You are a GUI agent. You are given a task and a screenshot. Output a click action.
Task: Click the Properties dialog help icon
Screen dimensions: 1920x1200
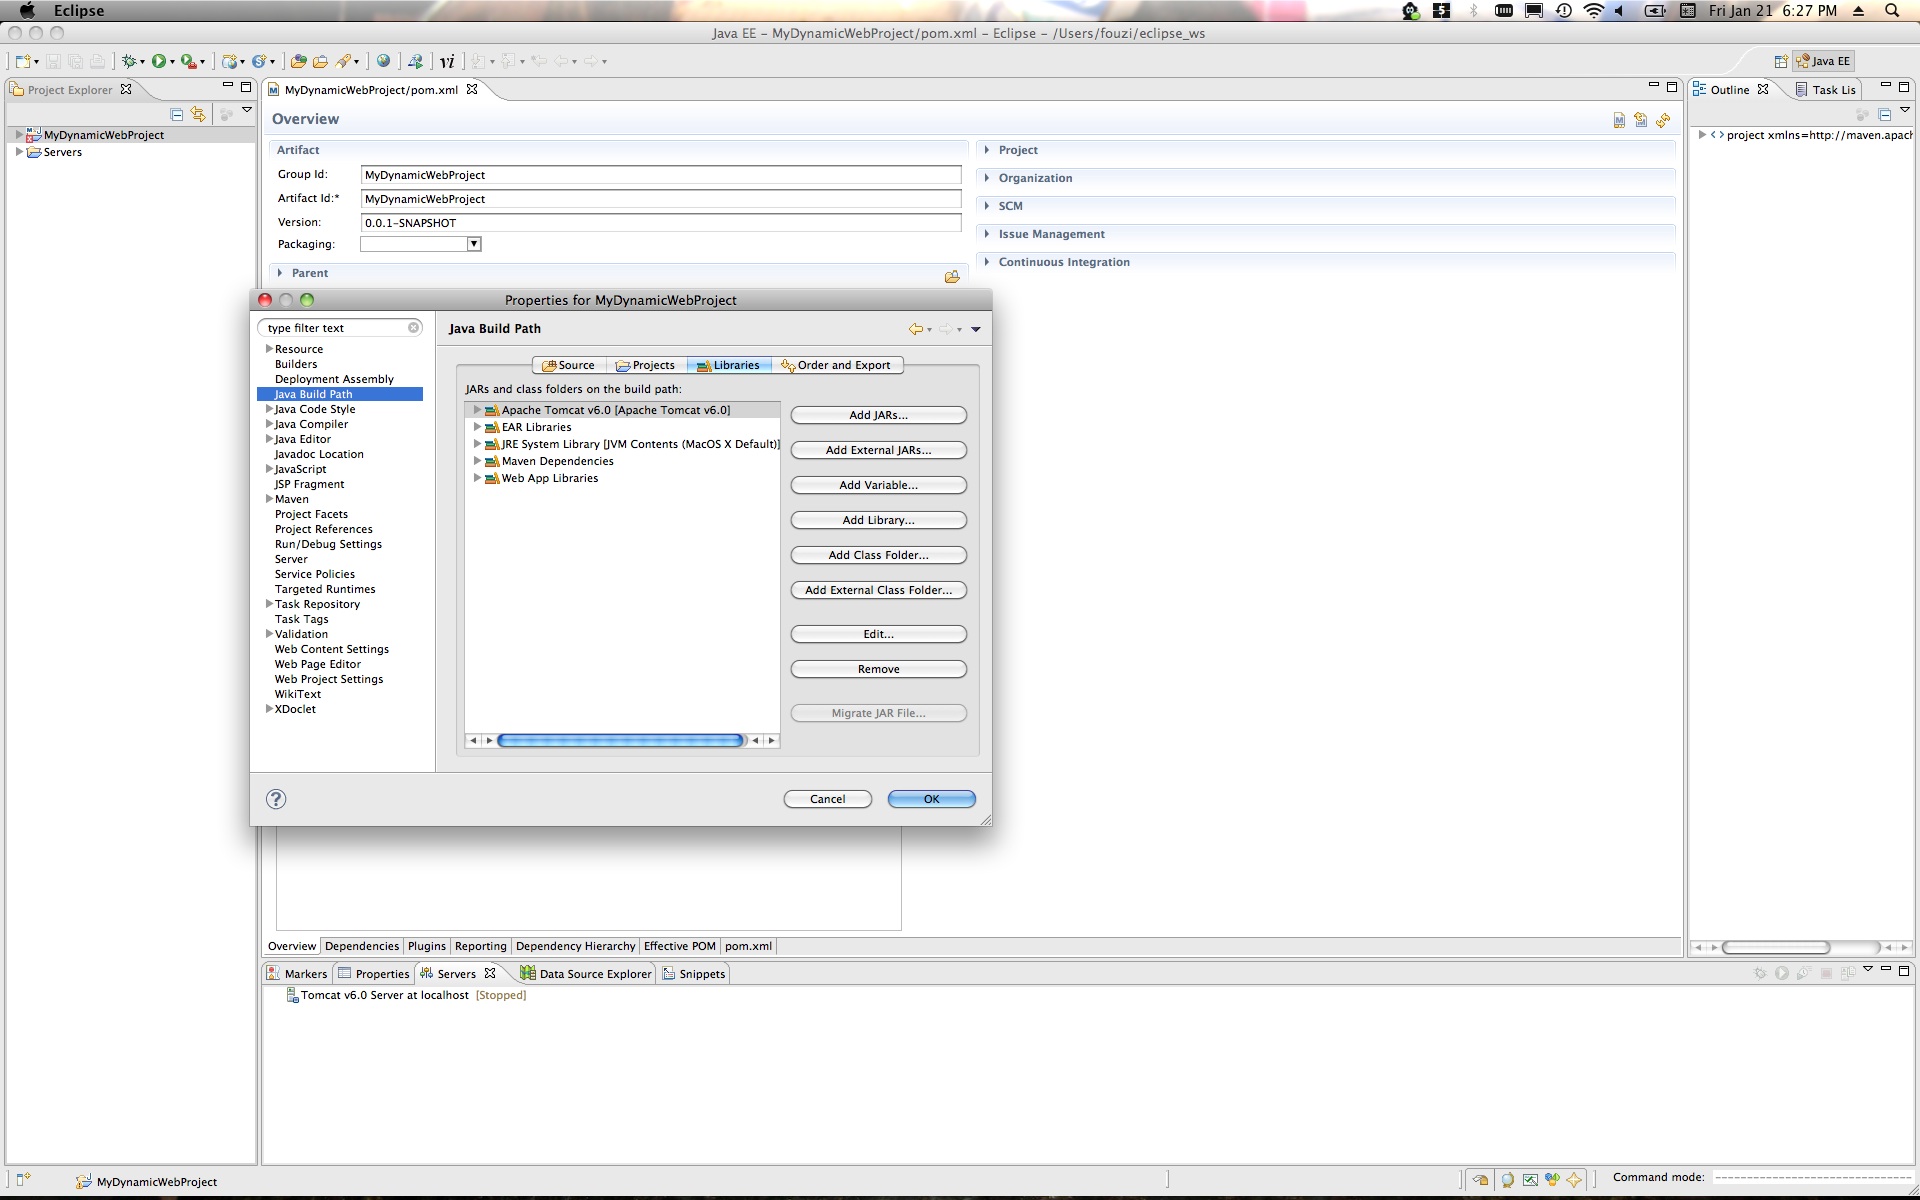[276, 799]
